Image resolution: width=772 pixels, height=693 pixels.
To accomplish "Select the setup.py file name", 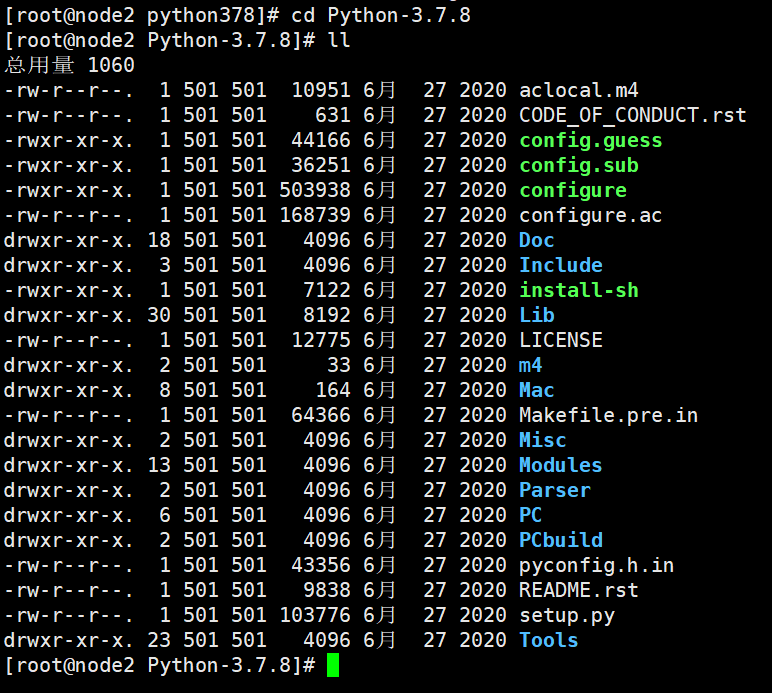I will [567, 616].
